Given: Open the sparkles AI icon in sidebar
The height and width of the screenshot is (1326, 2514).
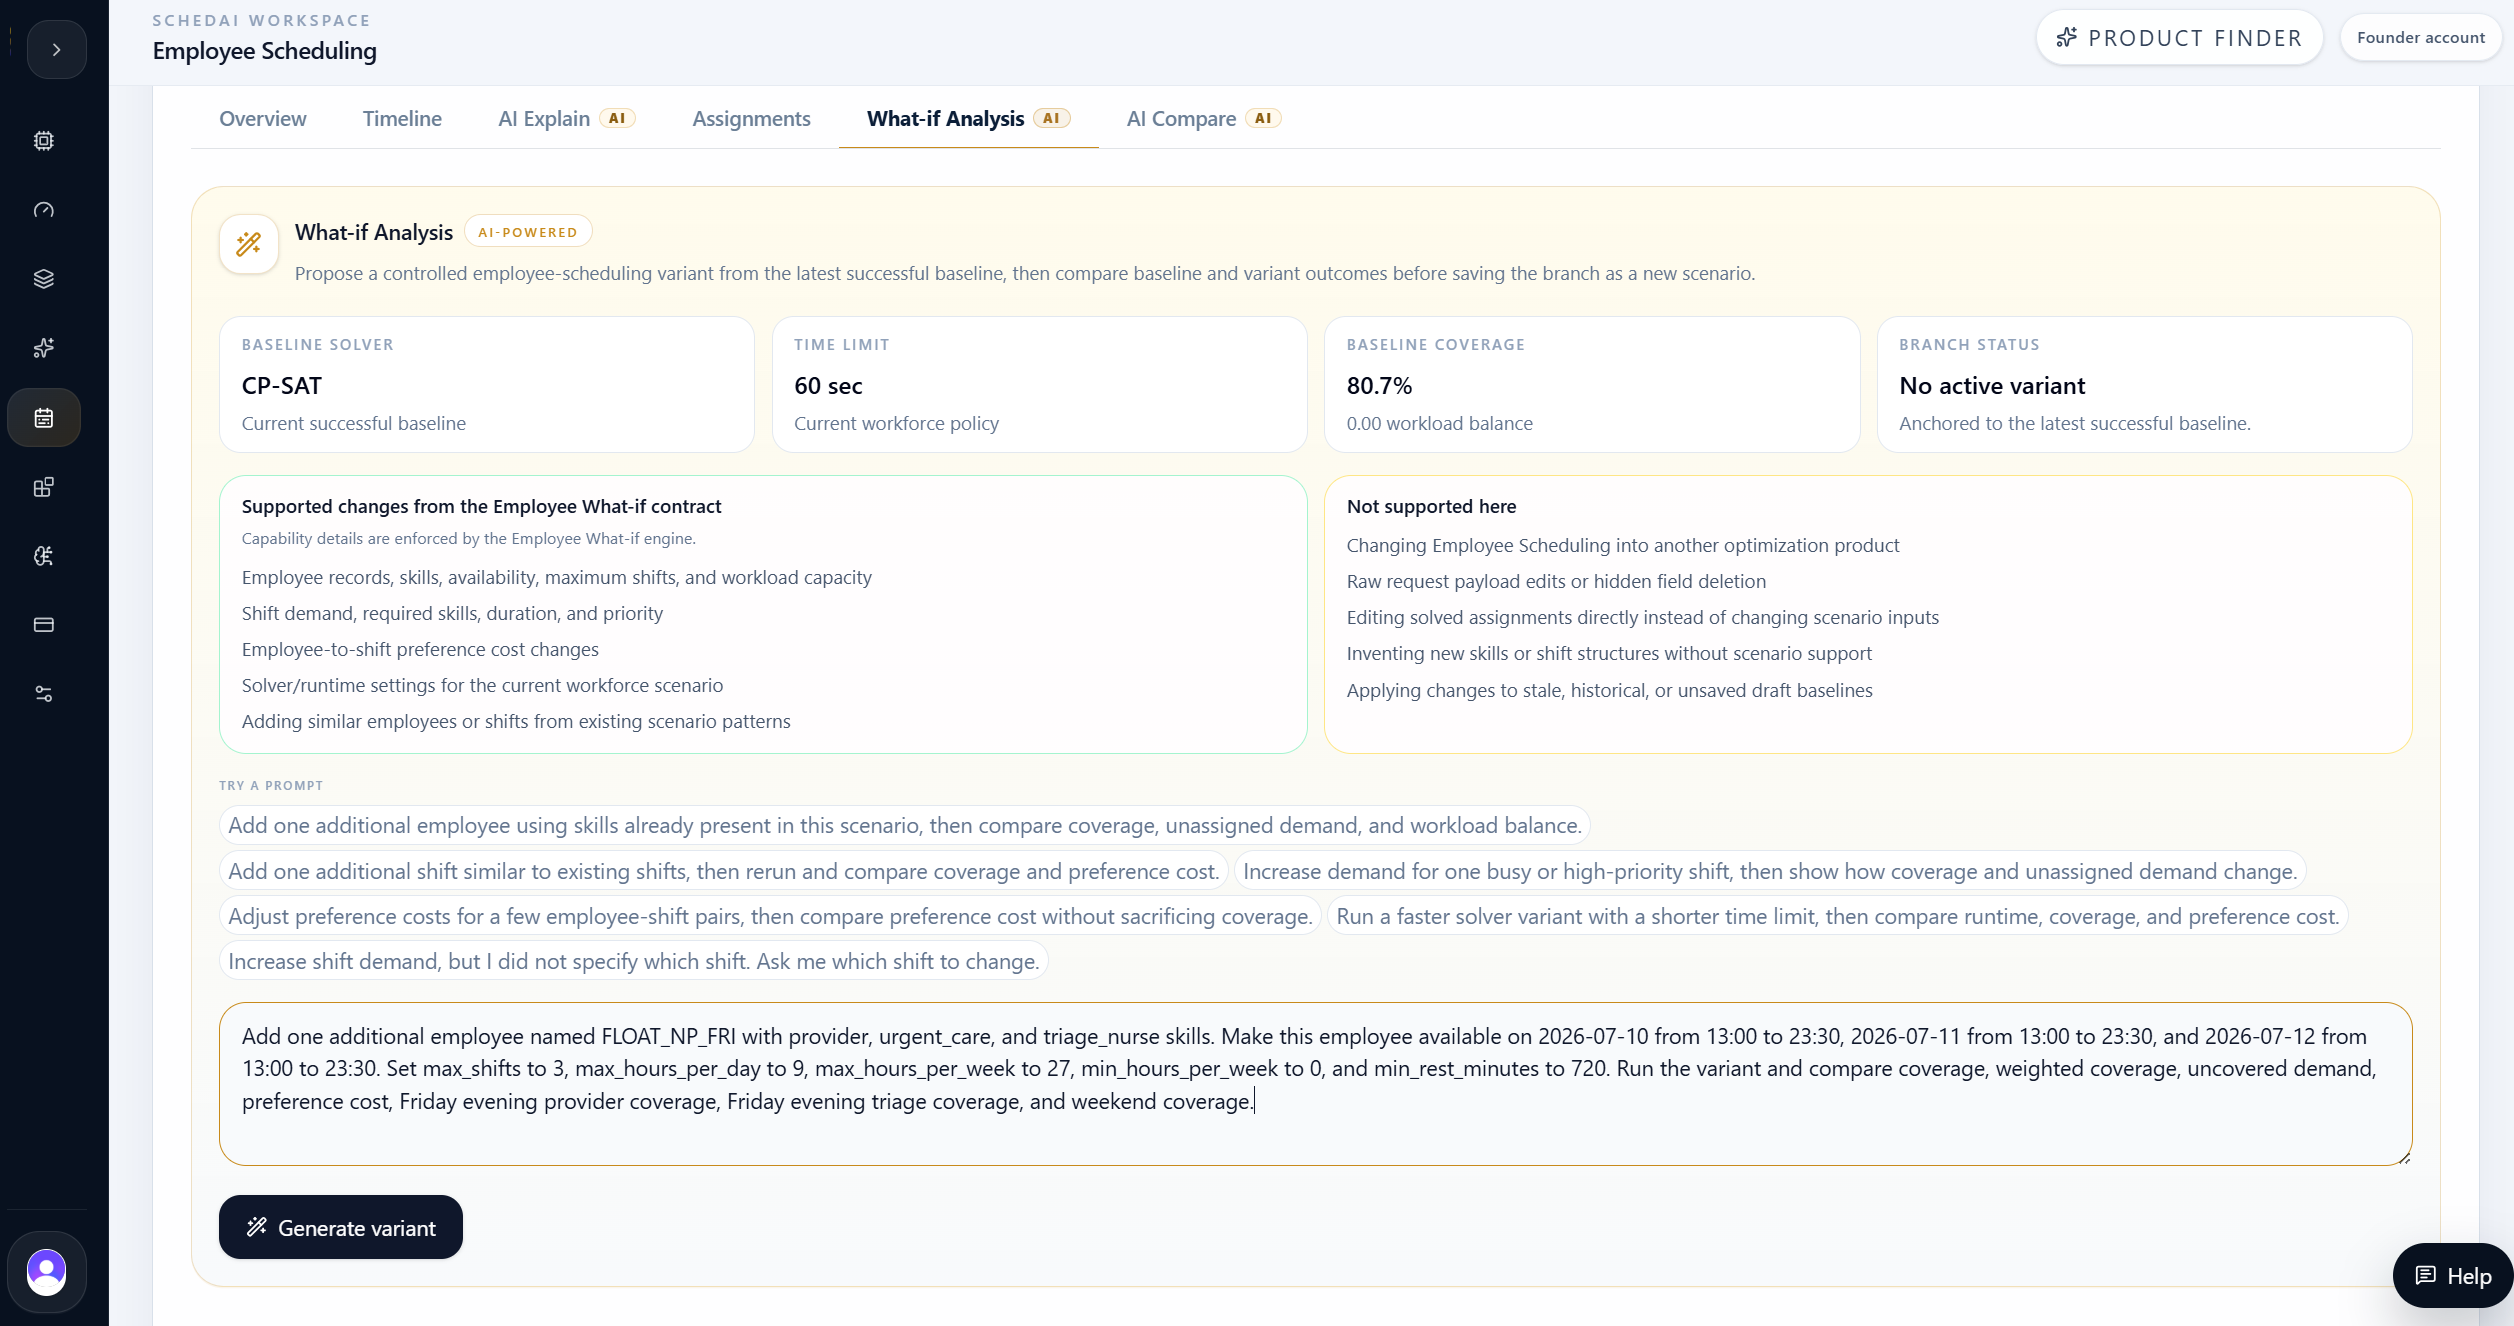Looking at the screenshot, I should tap(44, 348).
